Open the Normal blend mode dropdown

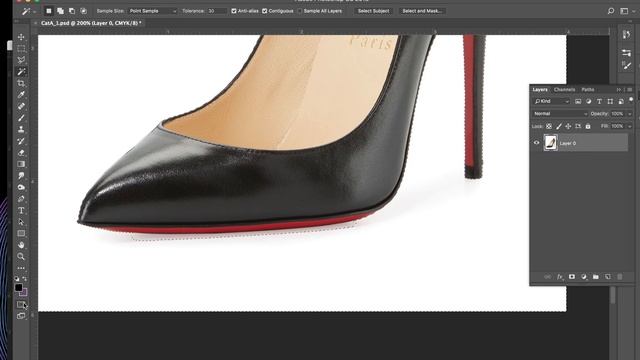pyautogui.click(x=560, y=114)
